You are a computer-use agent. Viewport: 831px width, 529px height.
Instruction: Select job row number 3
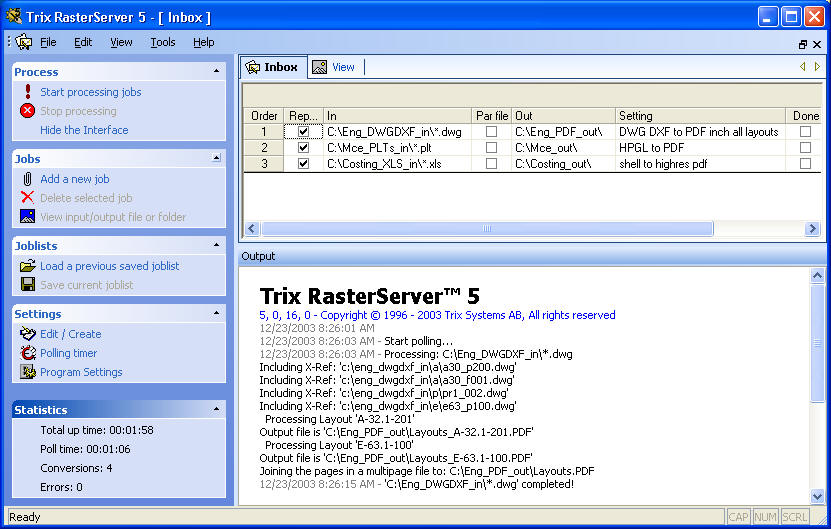[x=264, y=164]
